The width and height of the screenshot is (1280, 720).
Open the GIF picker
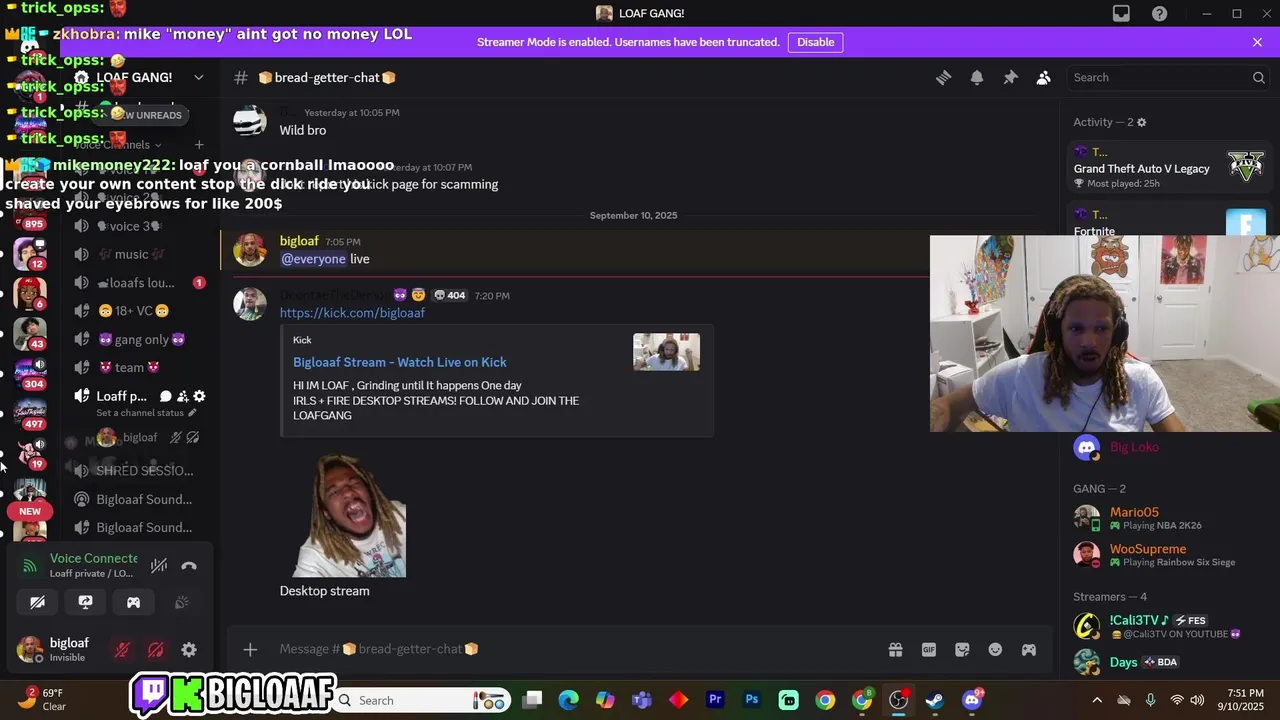pyautogui.click(x=929, y=649)
